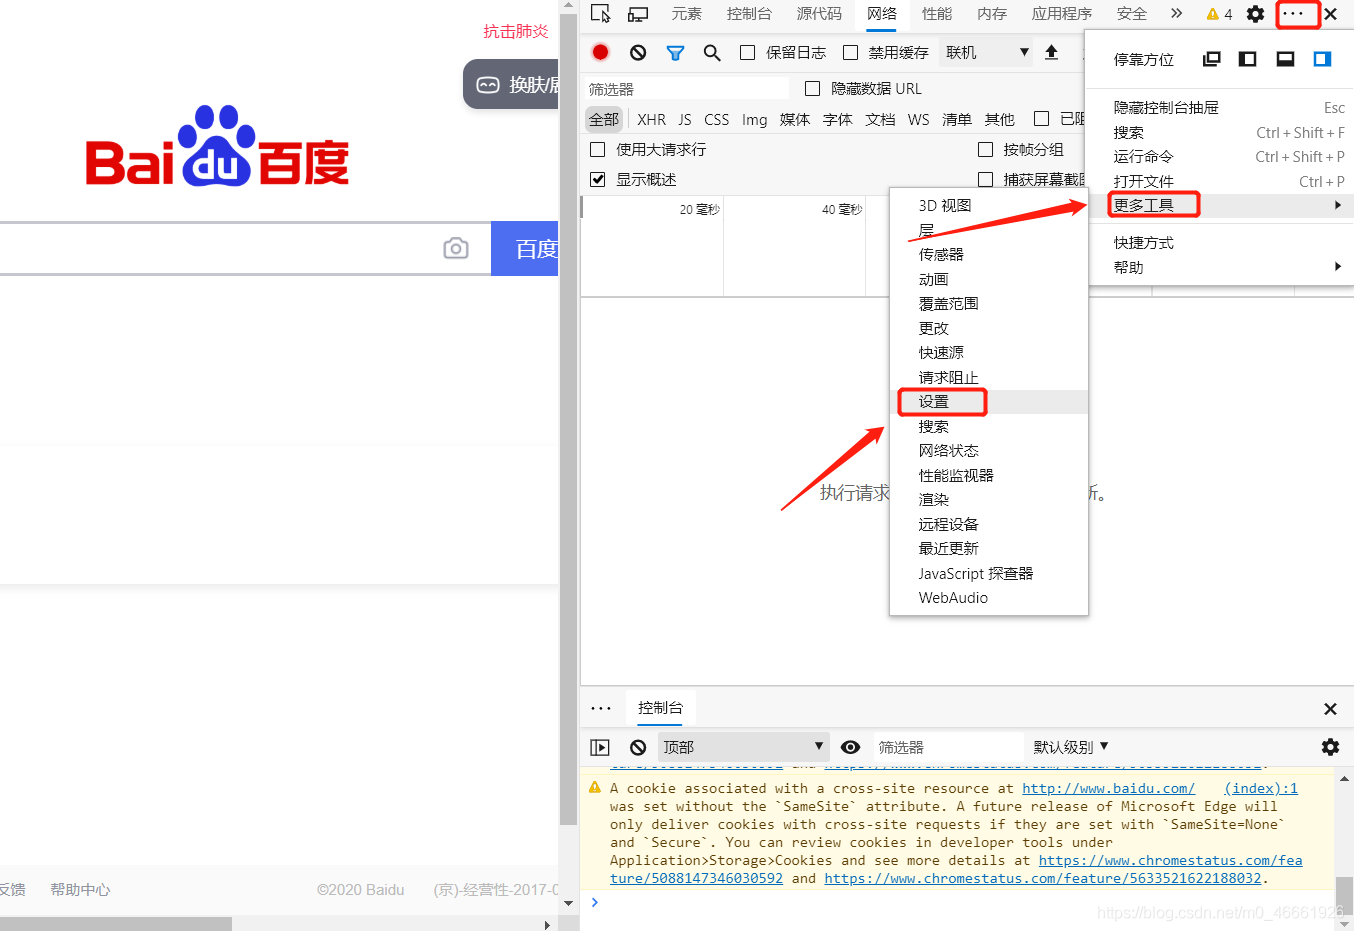The image size is (1354, 931).
Task: Open the baidu.com link in console warning
Action: coord(1108,788)
